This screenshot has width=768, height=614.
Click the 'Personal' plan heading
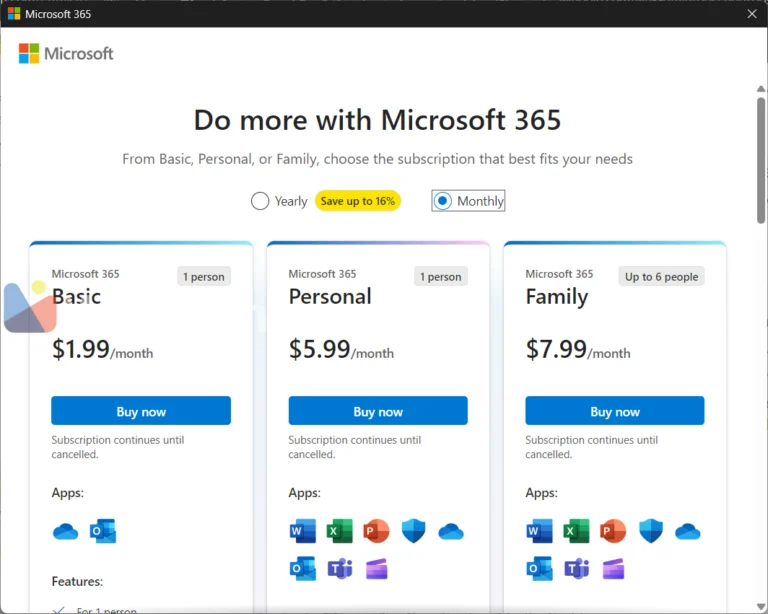pyautogui.click(x=330, y=296)
